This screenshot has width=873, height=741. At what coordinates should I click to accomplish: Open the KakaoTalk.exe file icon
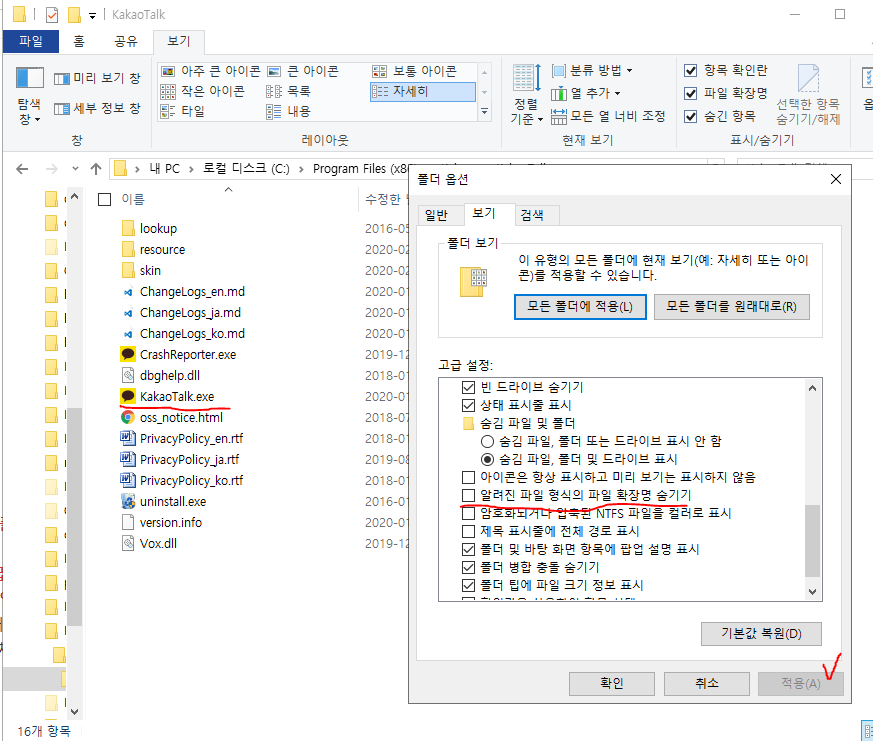128,396
